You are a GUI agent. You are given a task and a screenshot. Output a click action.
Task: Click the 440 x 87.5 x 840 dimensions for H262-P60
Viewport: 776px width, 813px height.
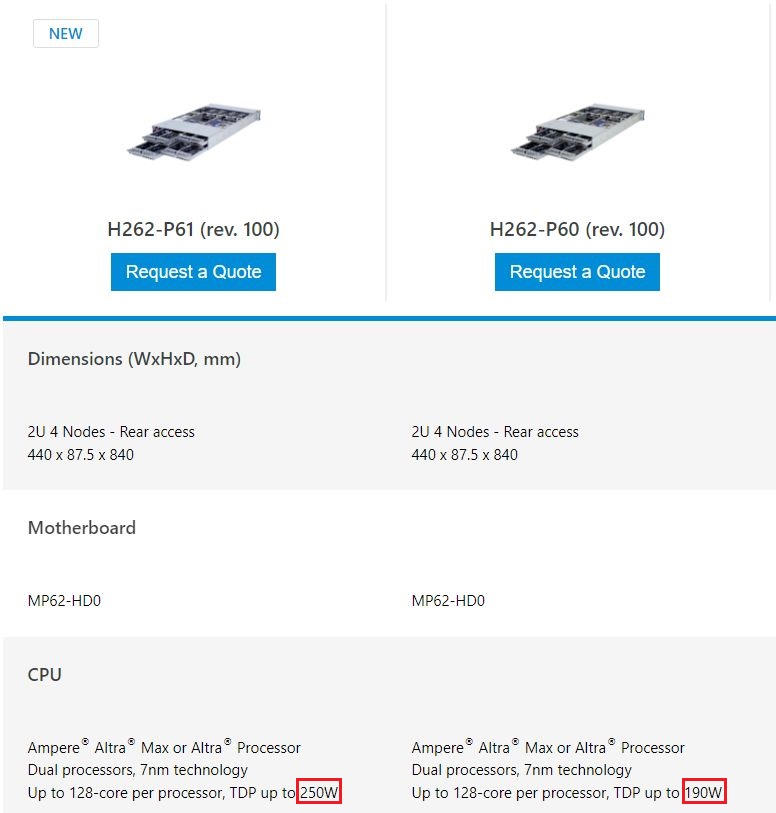point(465,455)
